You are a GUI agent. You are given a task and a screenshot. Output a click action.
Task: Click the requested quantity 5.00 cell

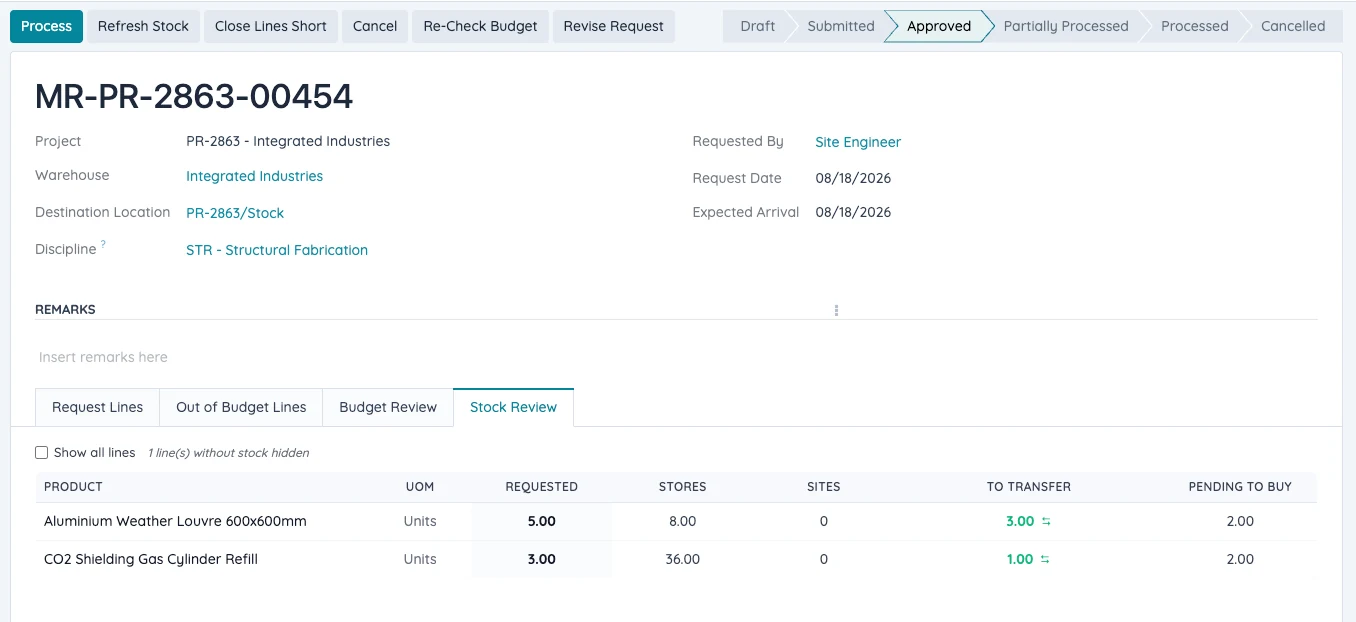[x=541, y=521]
